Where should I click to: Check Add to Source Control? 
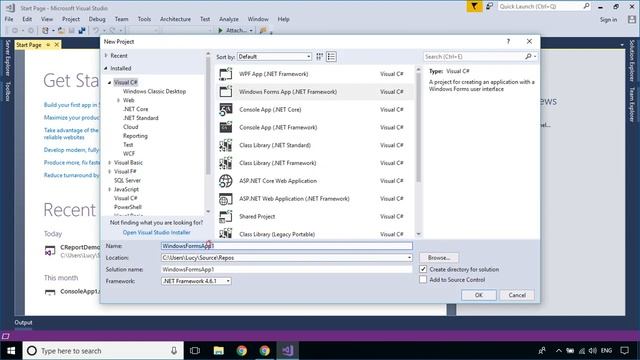pyautogui.click(x=423, y=280)
